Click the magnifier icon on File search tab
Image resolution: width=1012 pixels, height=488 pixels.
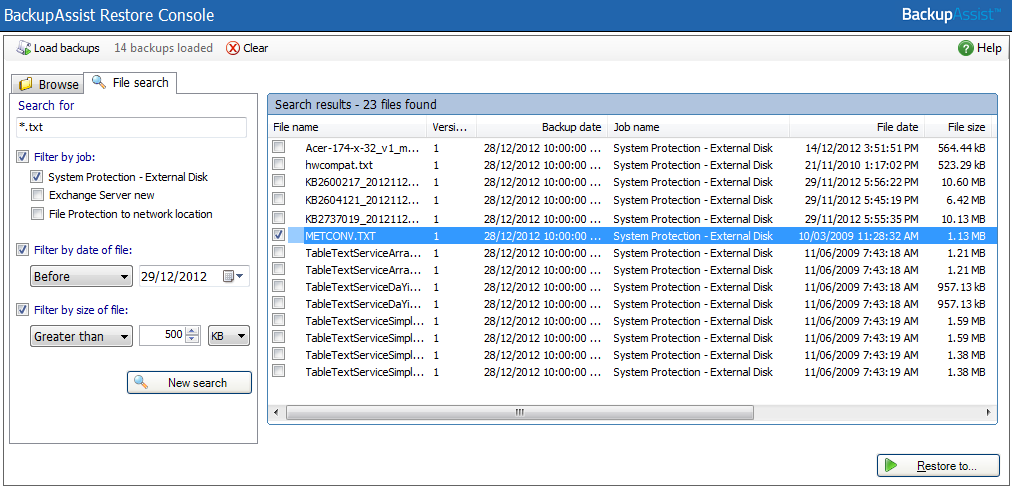pos(99,82)
